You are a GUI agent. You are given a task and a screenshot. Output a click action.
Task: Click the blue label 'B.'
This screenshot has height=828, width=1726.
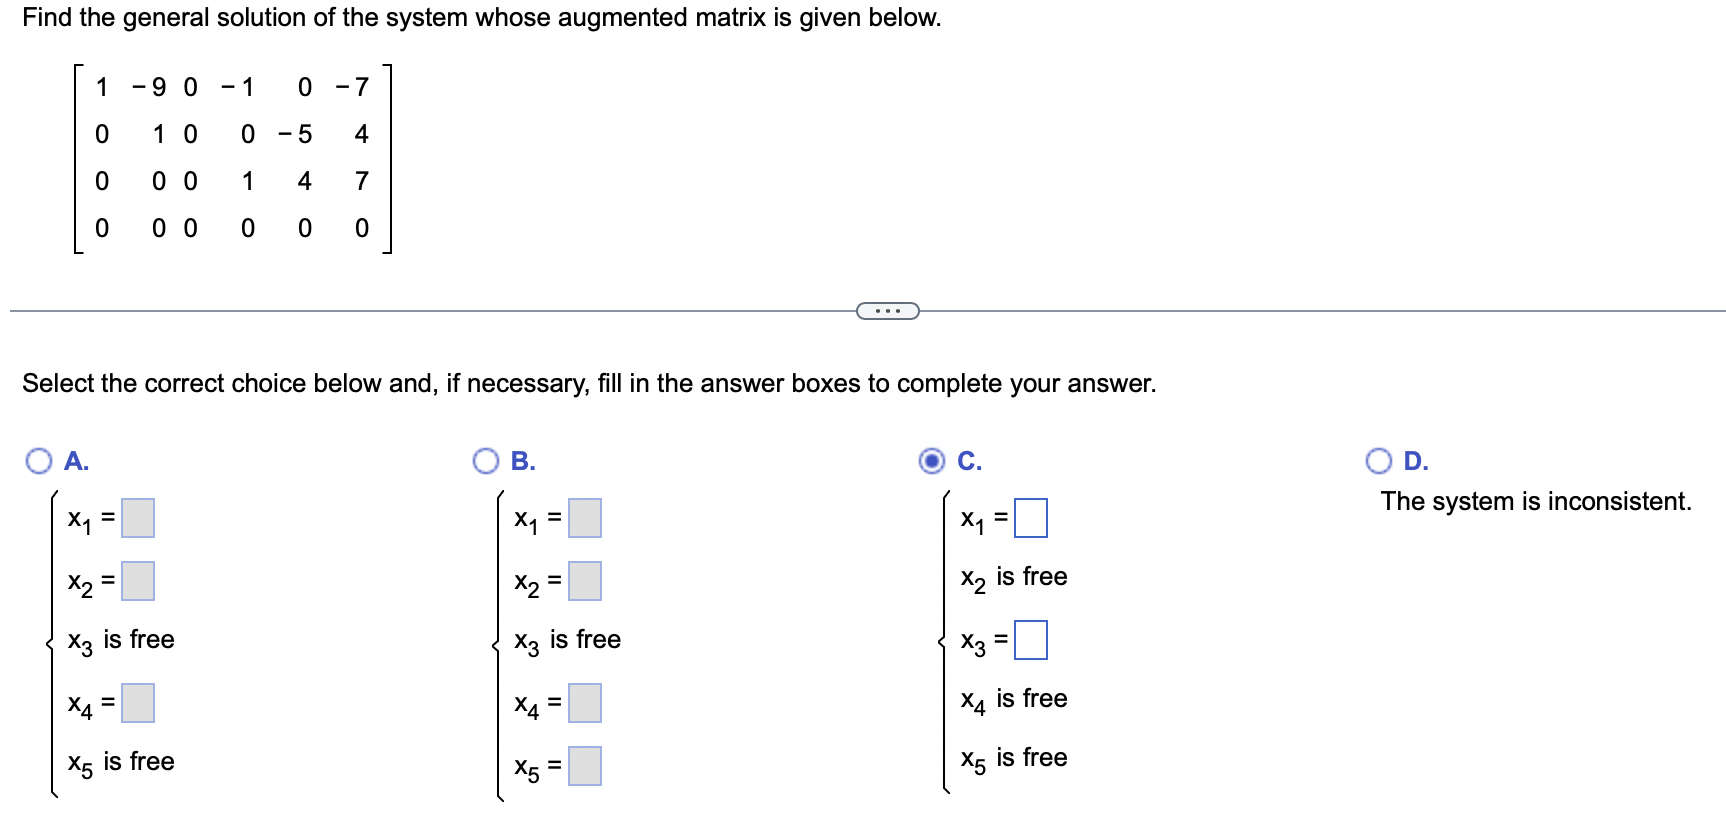(x=521, y=461)
